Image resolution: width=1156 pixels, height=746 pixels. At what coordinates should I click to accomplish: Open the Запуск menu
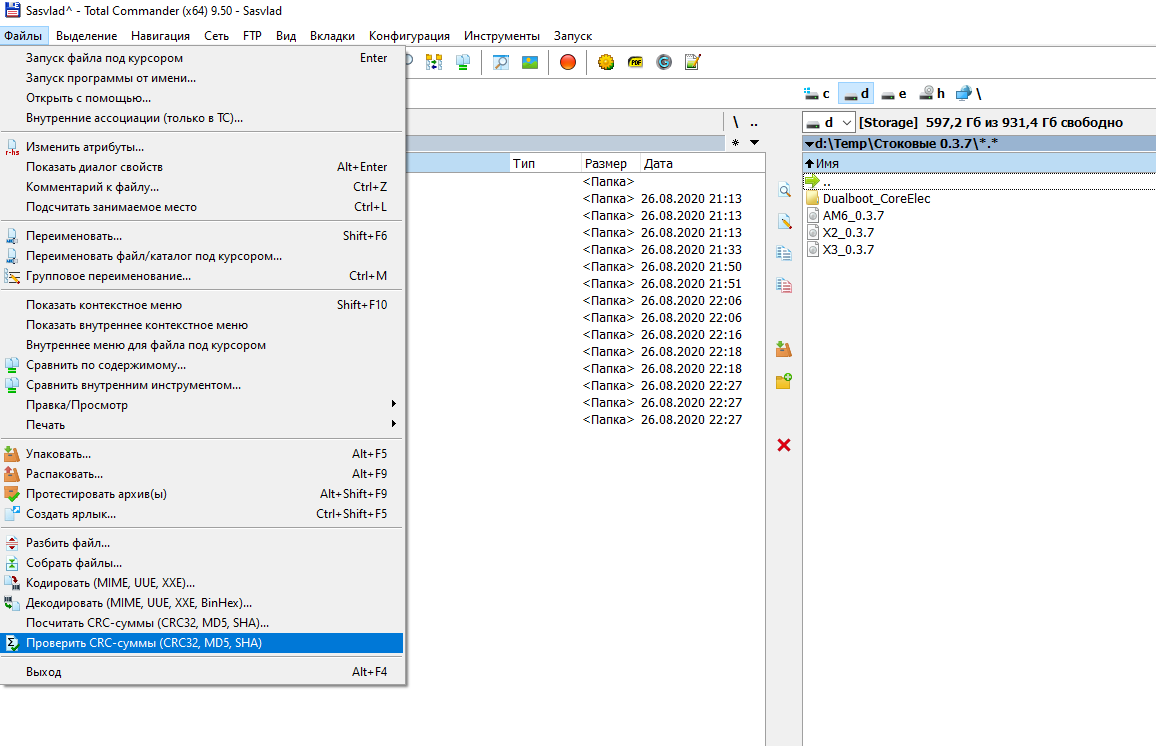[x=573, y=35]
